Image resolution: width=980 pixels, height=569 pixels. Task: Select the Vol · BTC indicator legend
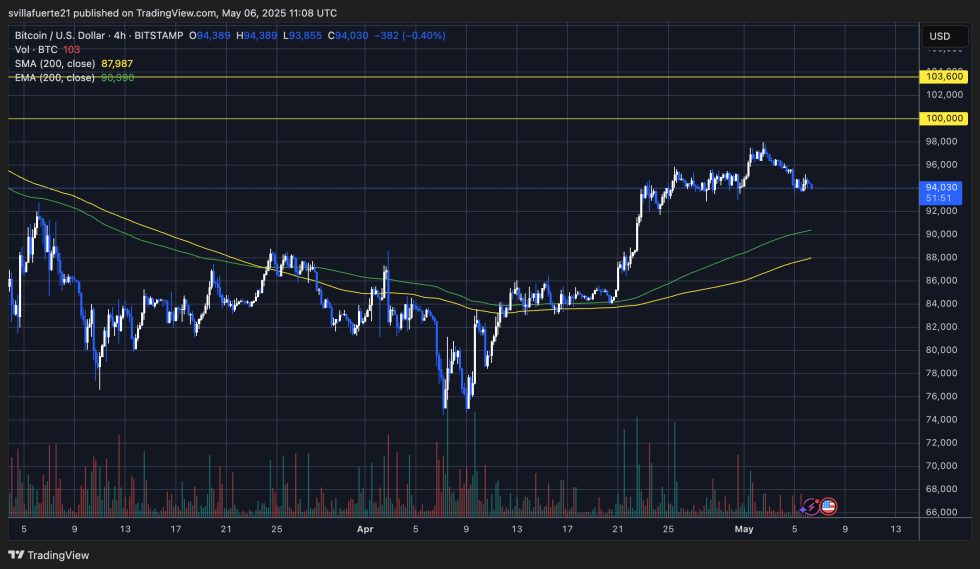(x=36, y=49)
